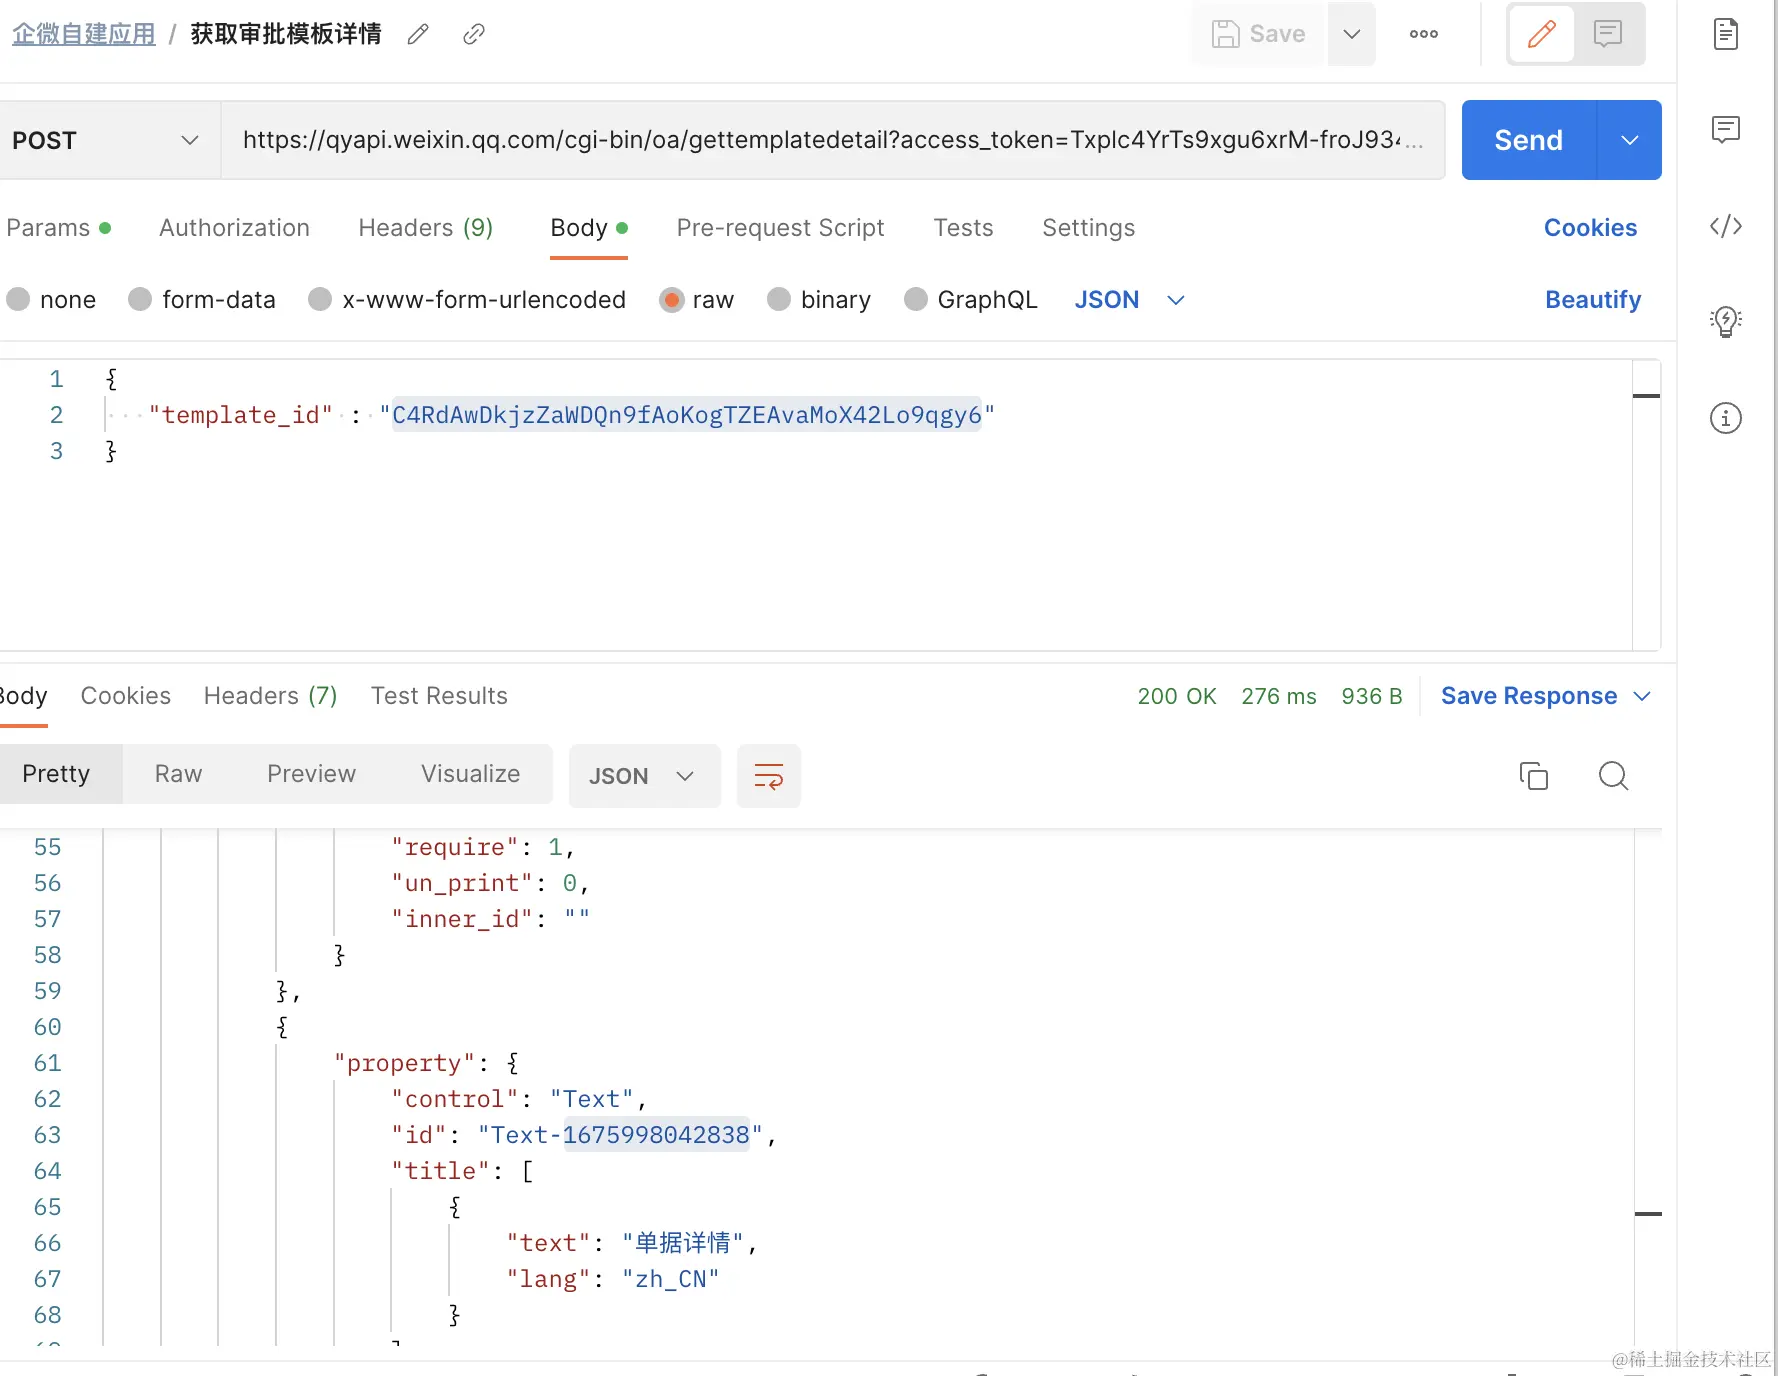This screenshot has height=1376, width=1778.
Task: Click the Save button with disk icon
Action: [x=1258, y=34]
